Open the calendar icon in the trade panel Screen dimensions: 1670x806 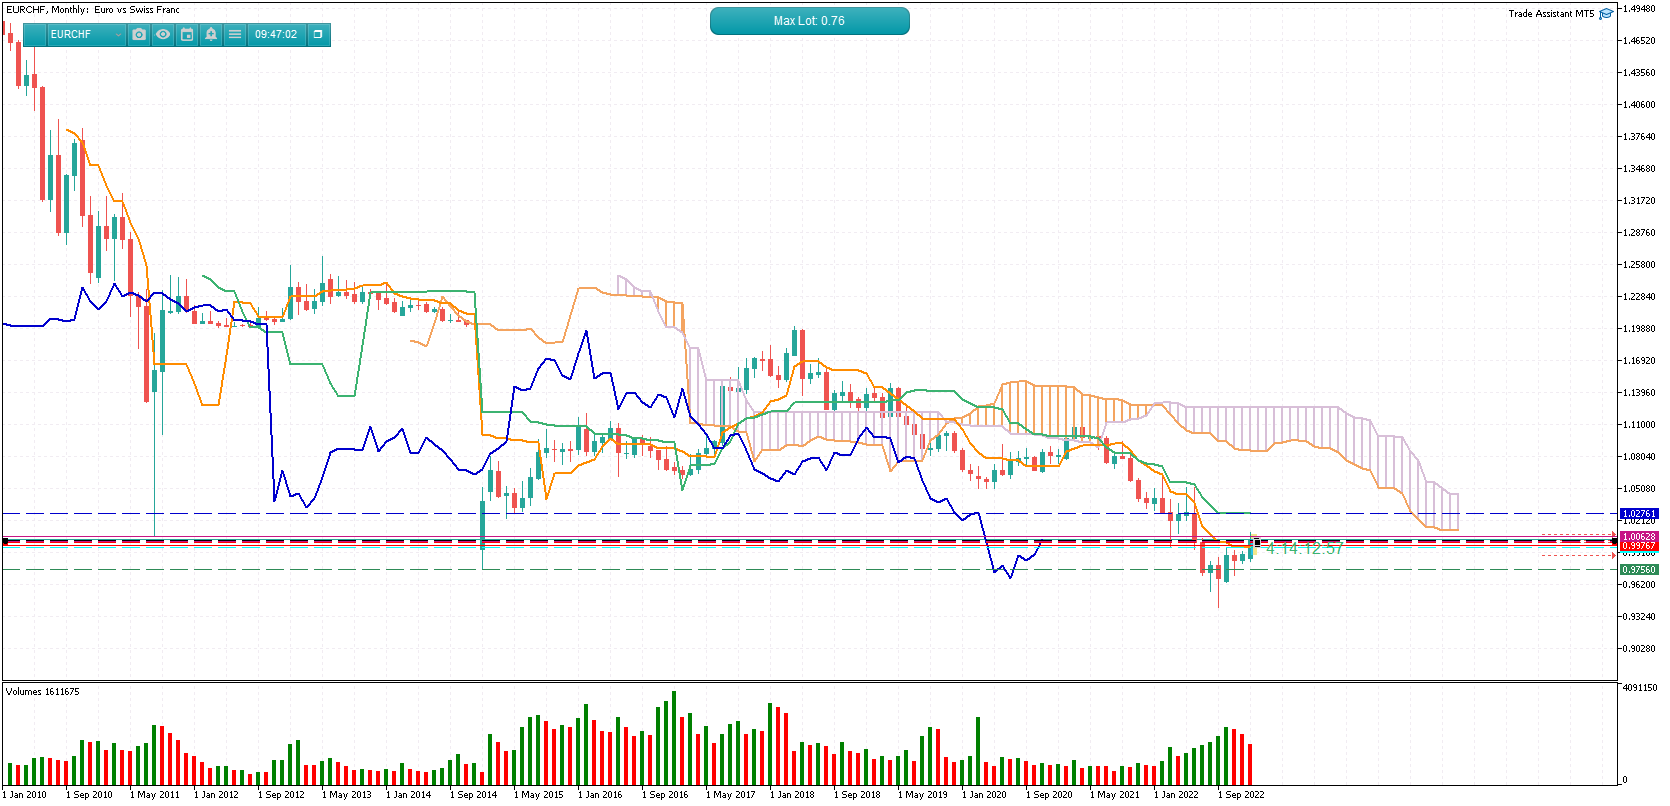(x=187, y=34)
